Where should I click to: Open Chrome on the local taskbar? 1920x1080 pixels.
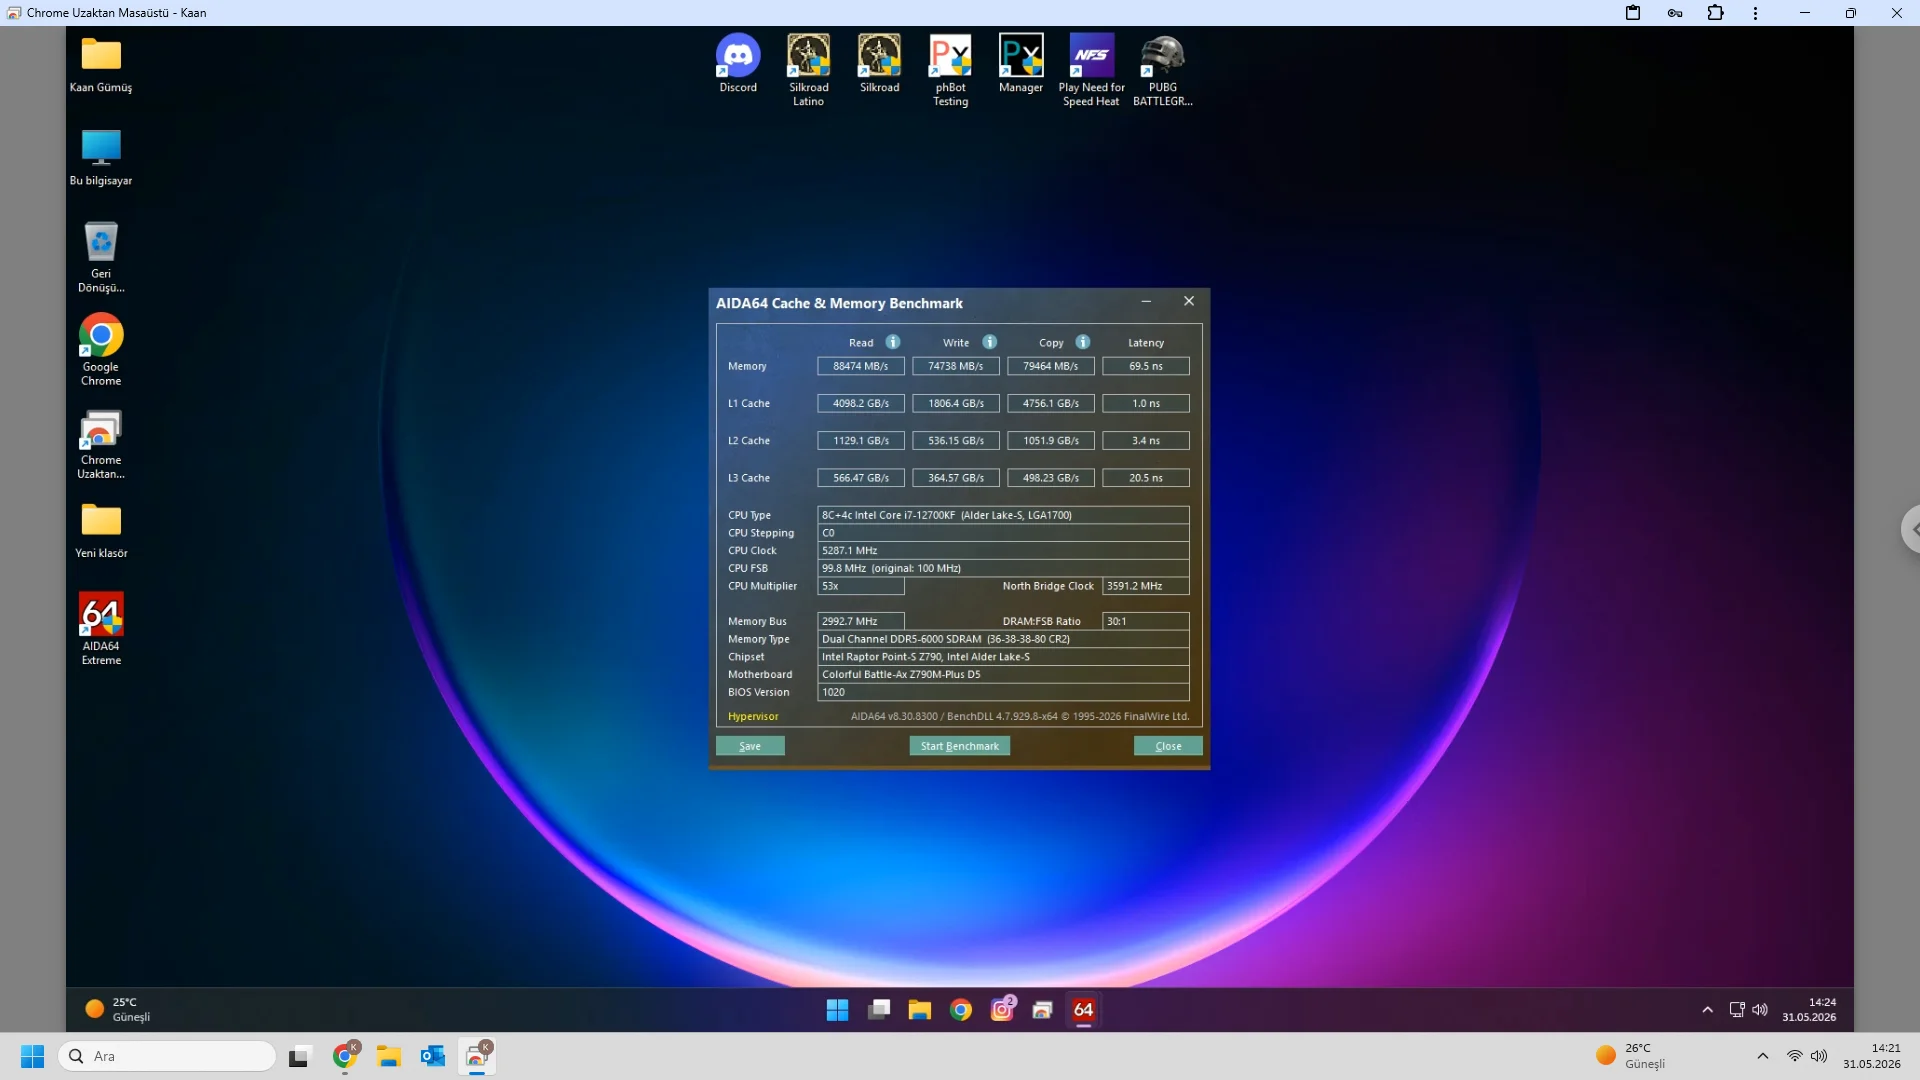tap(345, 1056)
